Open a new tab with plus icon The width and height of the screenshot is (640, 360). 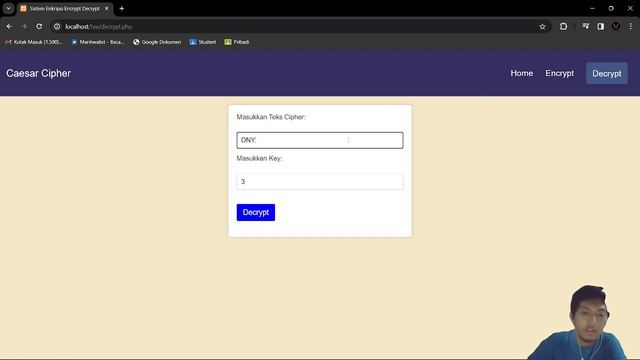pos(122,8)
